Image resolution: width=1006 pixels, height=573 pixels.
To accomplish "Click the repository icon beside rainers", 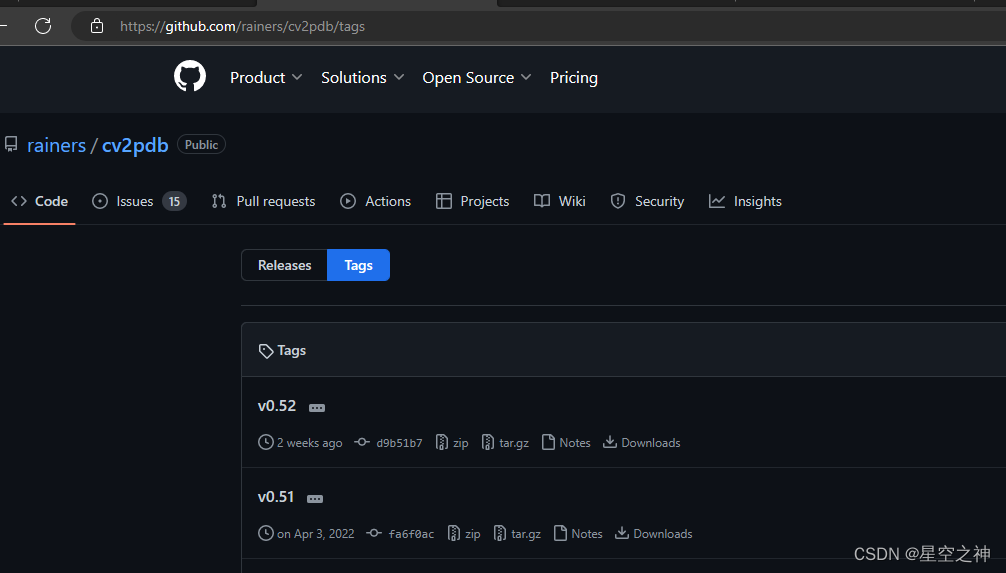I will (x=11, y=144).
